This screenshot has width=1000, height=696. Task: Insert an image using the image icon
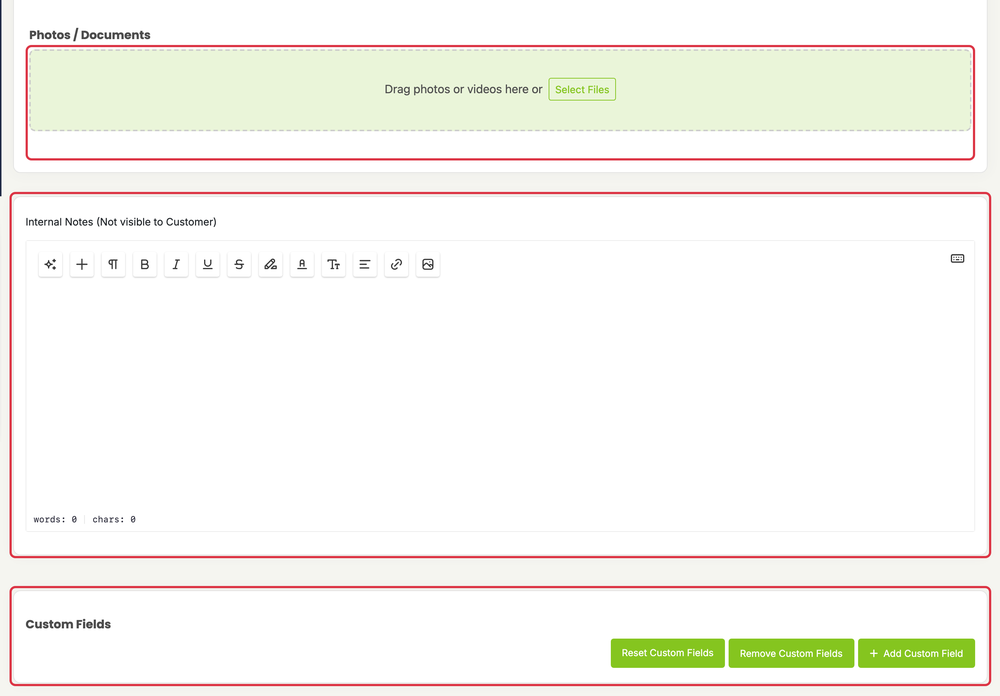tap(428, 264)
